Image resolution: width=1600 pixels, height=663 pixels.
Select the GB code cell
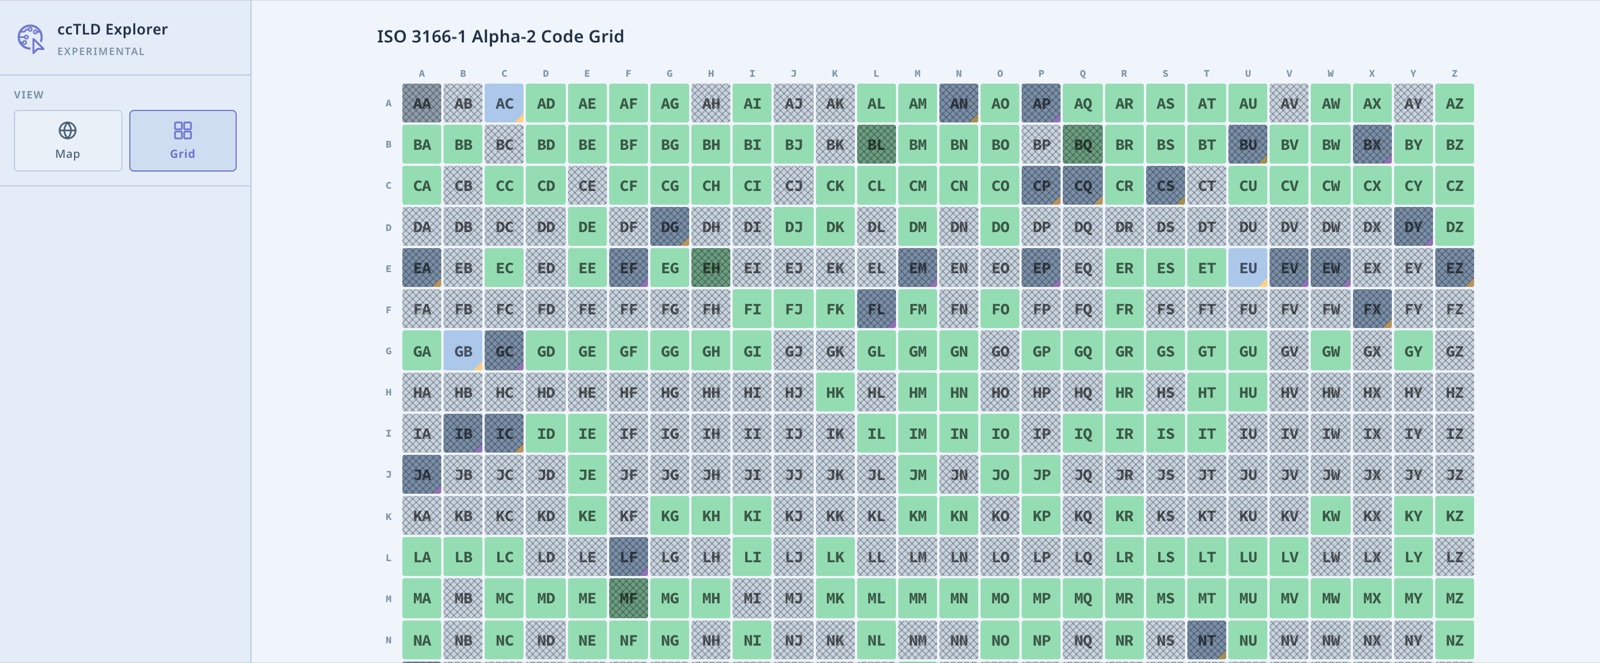point(463,351)
